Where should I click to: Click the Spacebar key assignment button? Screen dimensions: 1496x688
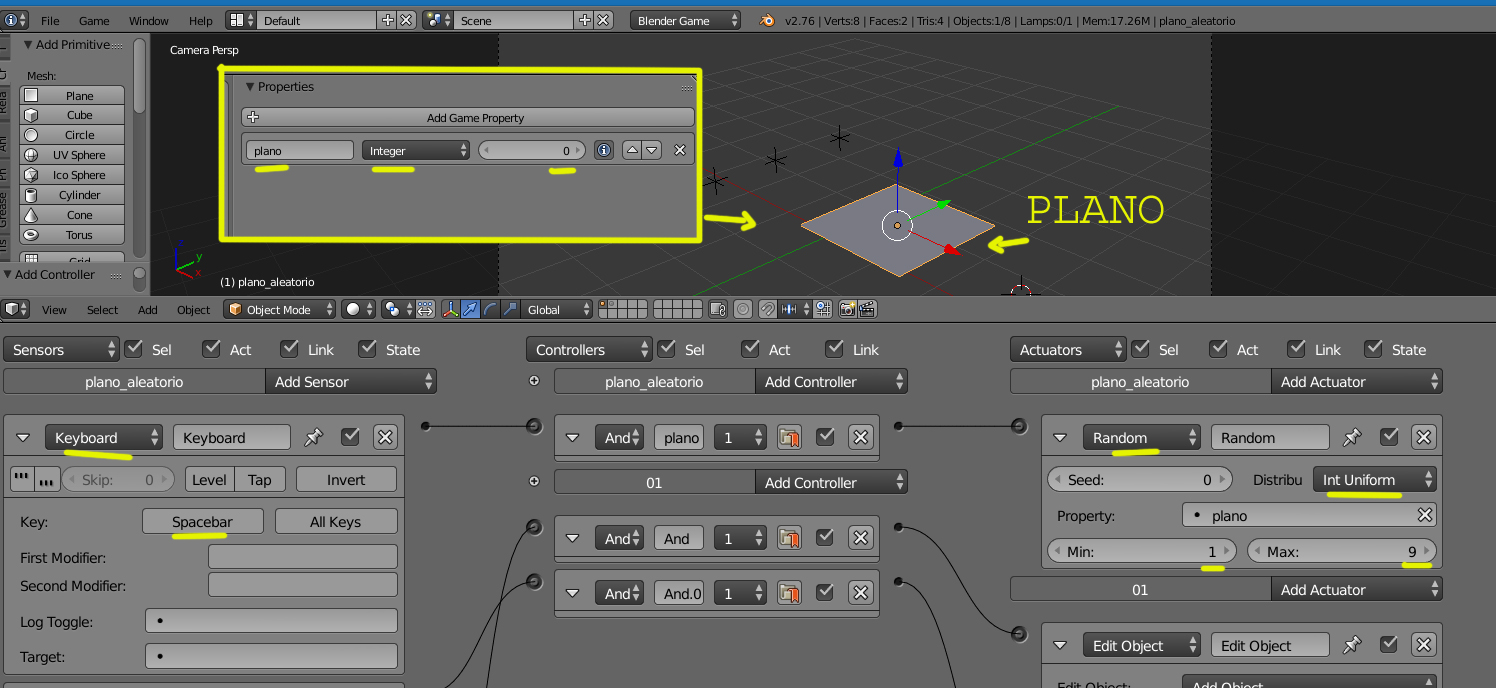coord(203,522)
